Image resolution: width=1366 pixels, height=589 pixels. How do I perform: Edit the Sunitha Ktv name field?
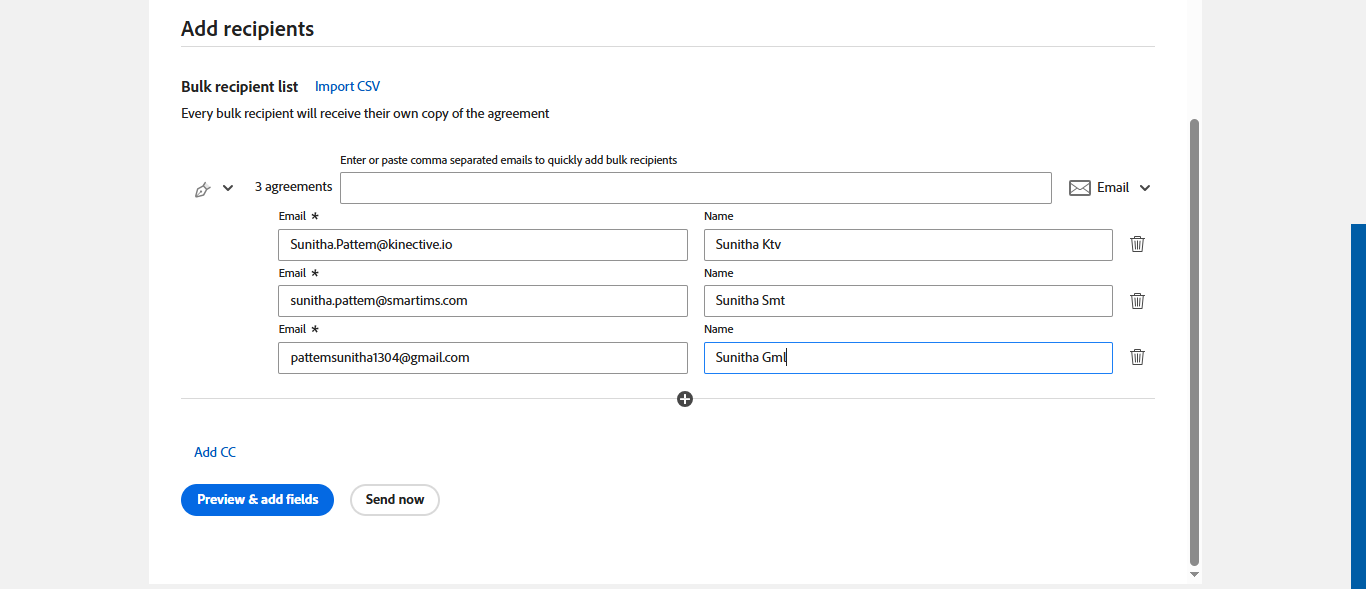[907, 245]
